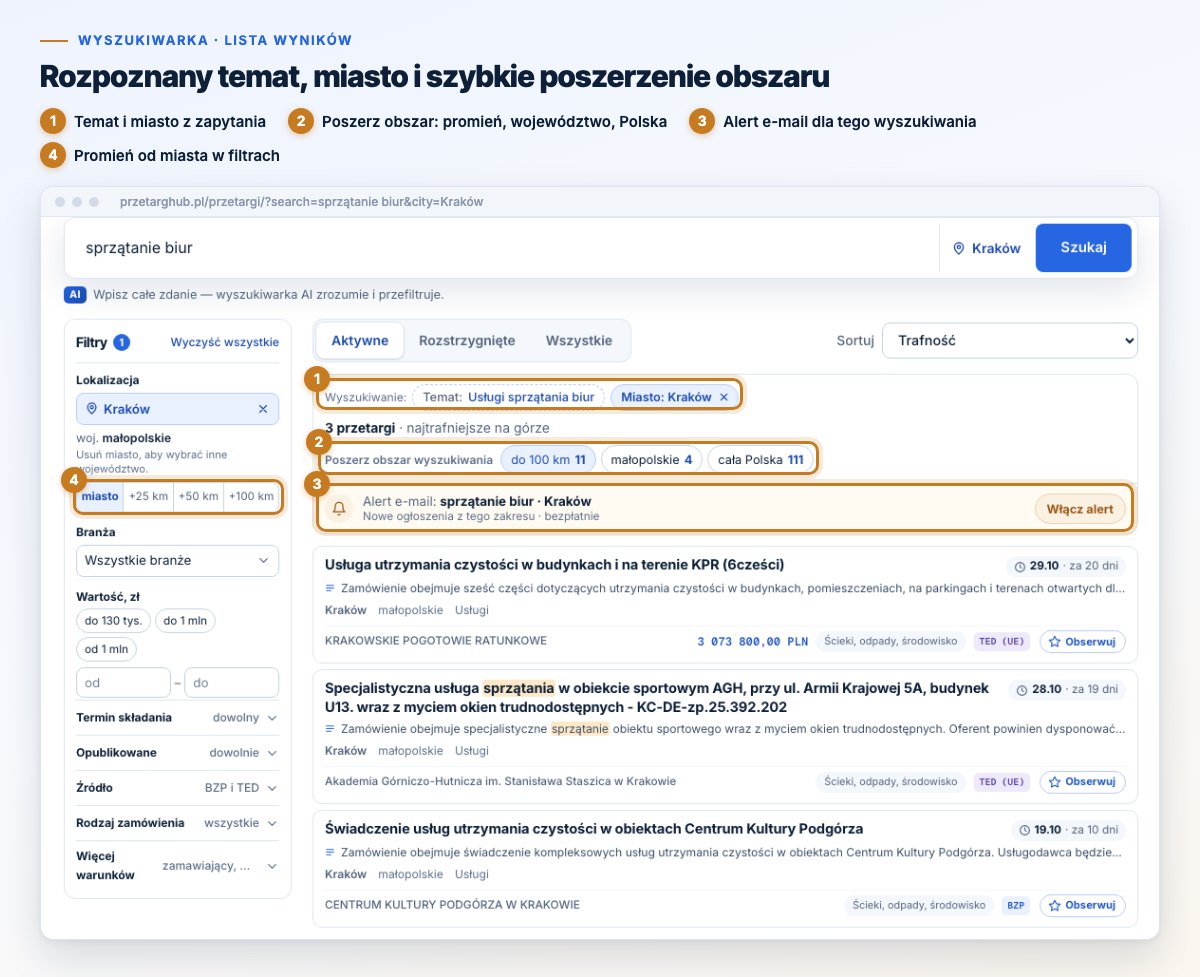Open tender Usługa utrzymania czystości w budynkach KPR
This screenshot has width=1200, height=977.
[555, 564]
